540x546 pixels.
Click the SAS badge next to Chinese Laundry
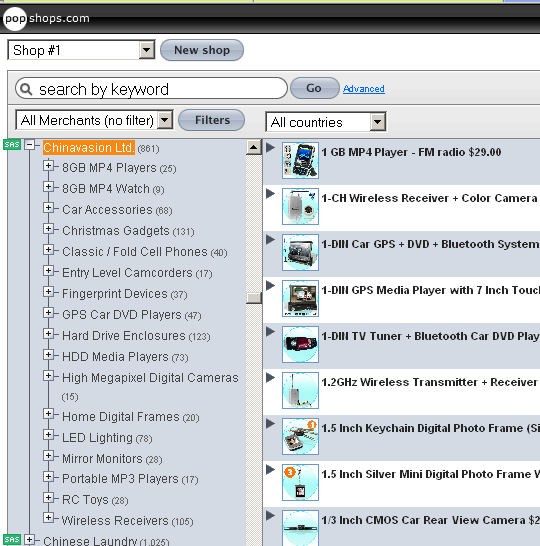(12, 539)
